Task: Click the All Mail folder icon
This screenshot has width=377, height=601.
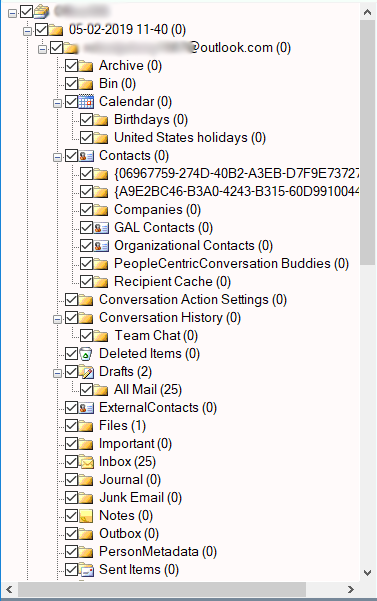Action: [x=101, y=390]
